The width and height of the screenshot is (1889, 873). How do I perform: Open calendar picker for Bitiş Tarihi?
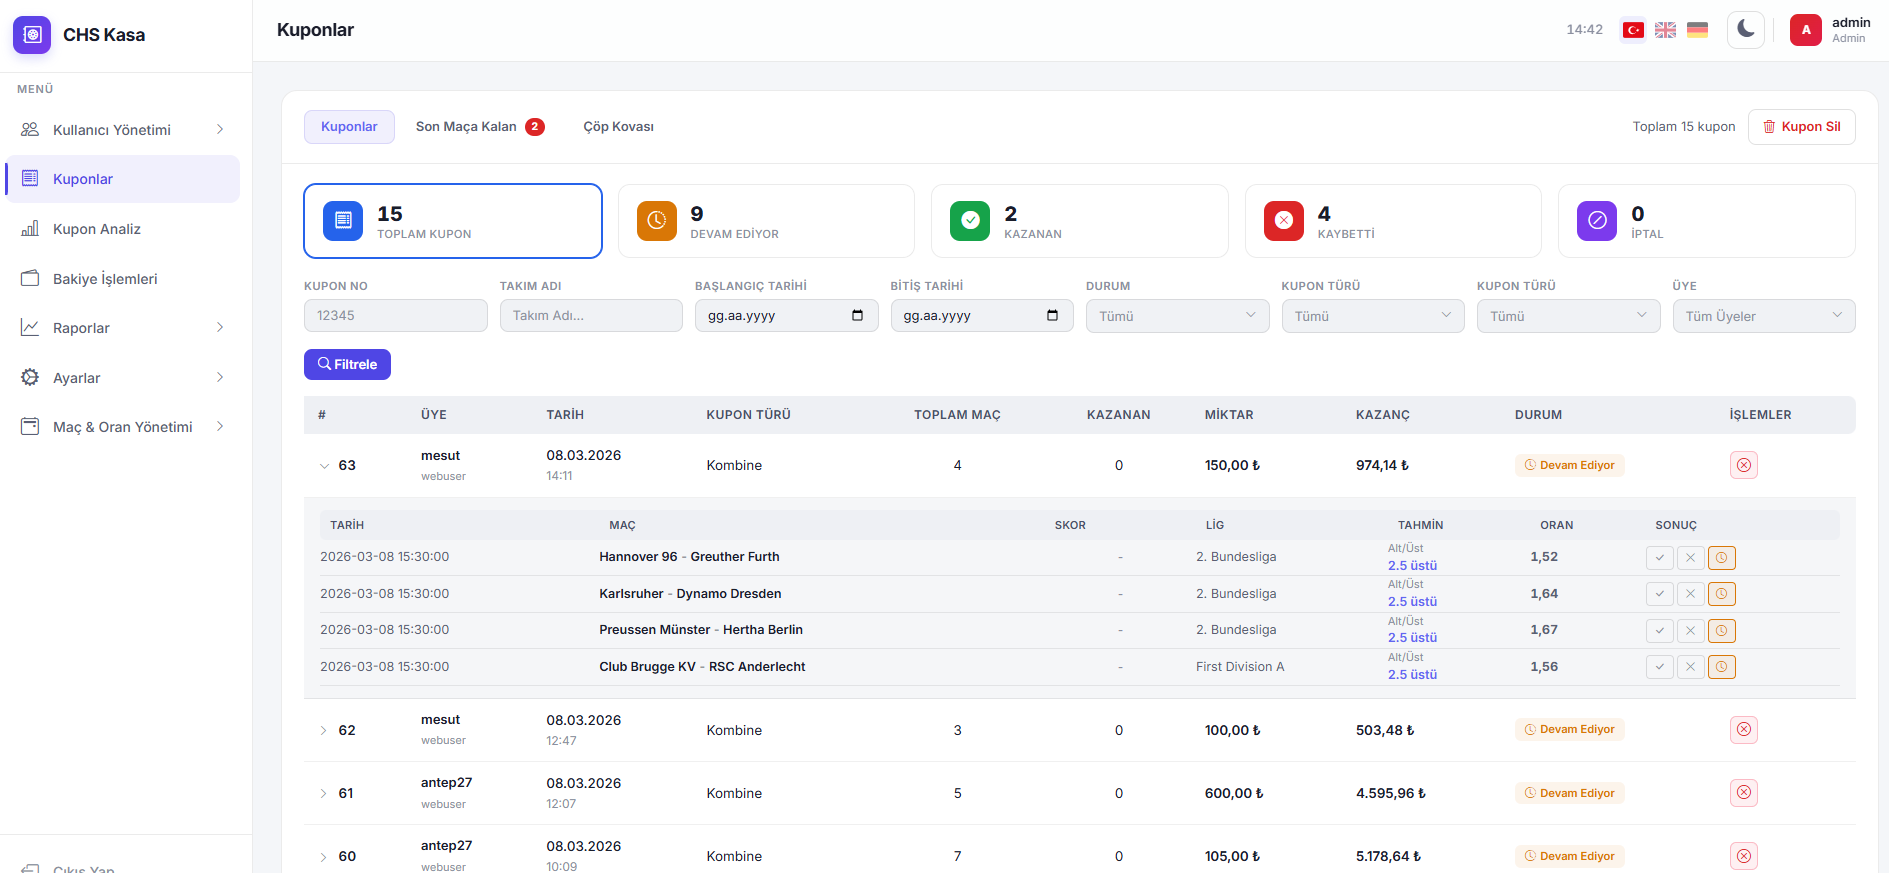point(1052,316)
